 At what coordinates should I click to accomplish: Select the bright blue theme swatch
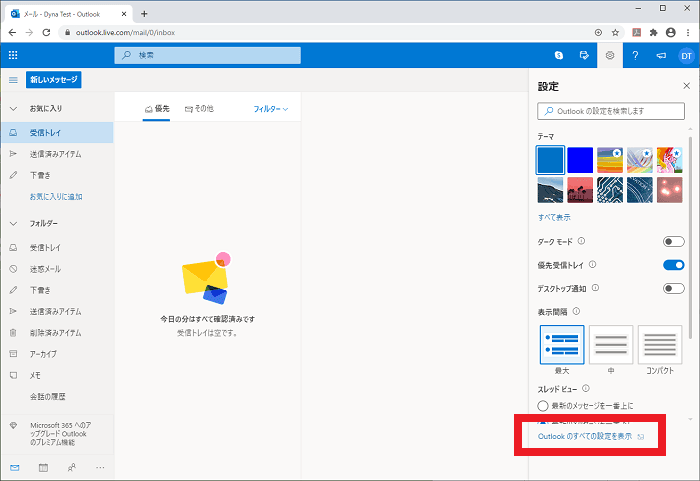point(580,160)
